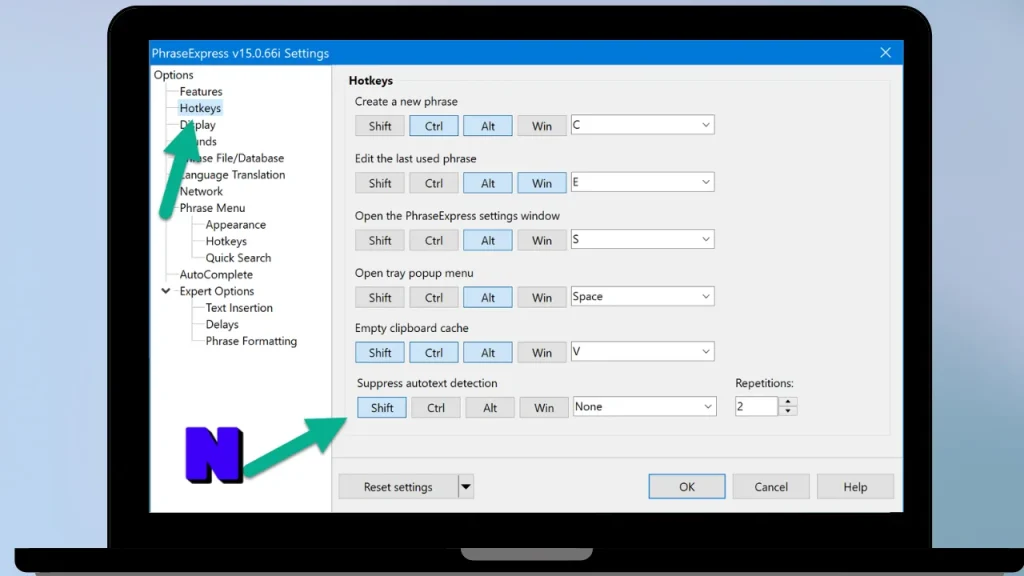Screen dimensions: 1024x576
Task: Collapse the Expert Options tree node
Action: (166, 291)
